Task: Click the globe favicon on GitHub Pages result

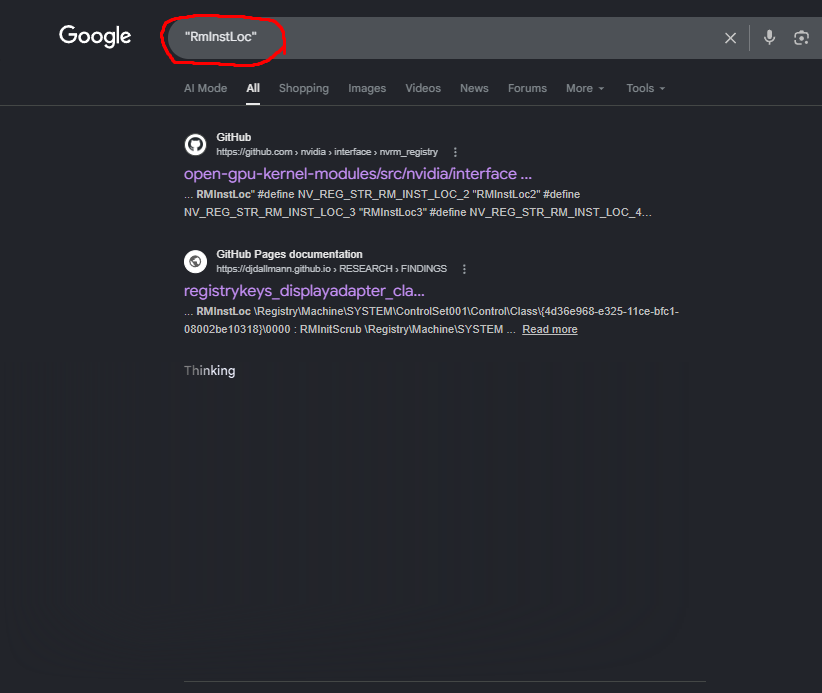Action: [x=196, y=261]
